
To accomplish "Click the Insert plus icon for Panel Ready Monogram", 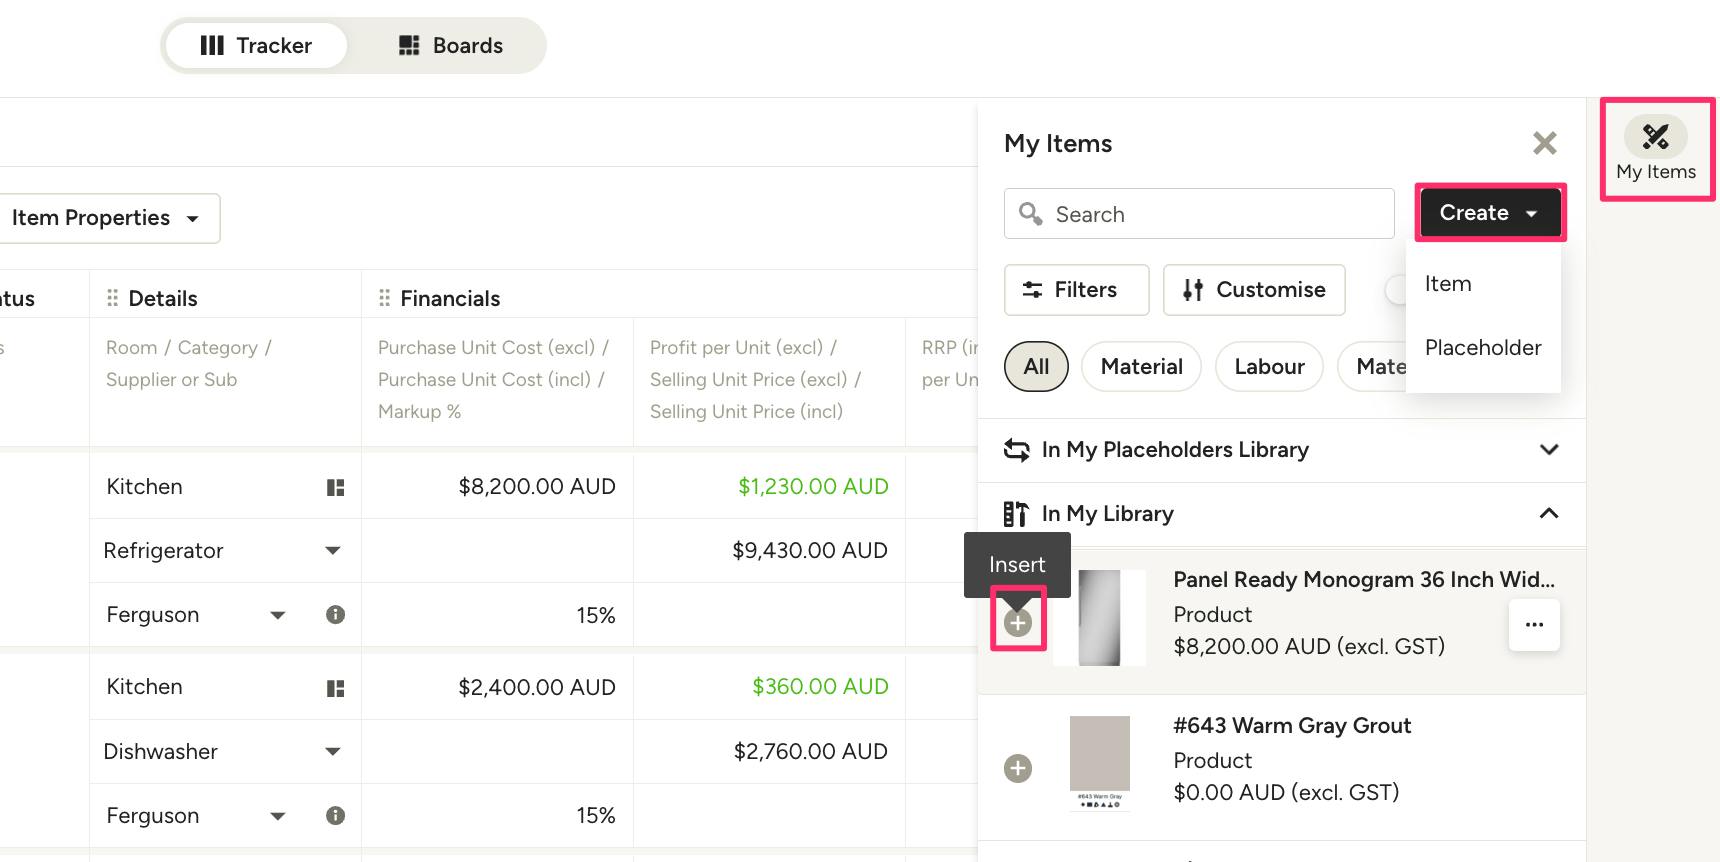I will (1018, 623).
